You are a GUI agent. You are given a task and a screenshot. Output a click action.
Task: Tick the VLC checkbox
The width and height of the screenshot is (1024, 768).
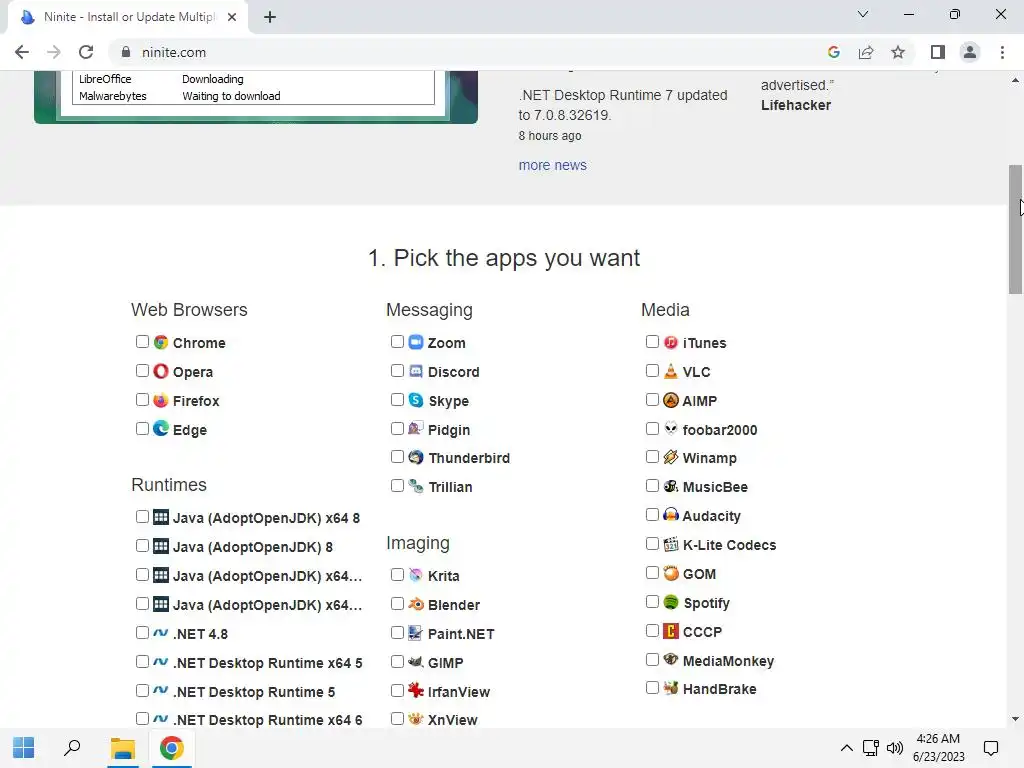pos(652,370)
